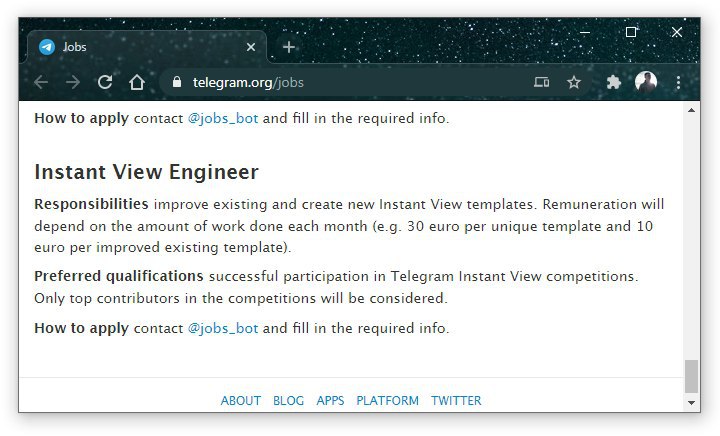Open the user profile avatar

click(646, 82)
